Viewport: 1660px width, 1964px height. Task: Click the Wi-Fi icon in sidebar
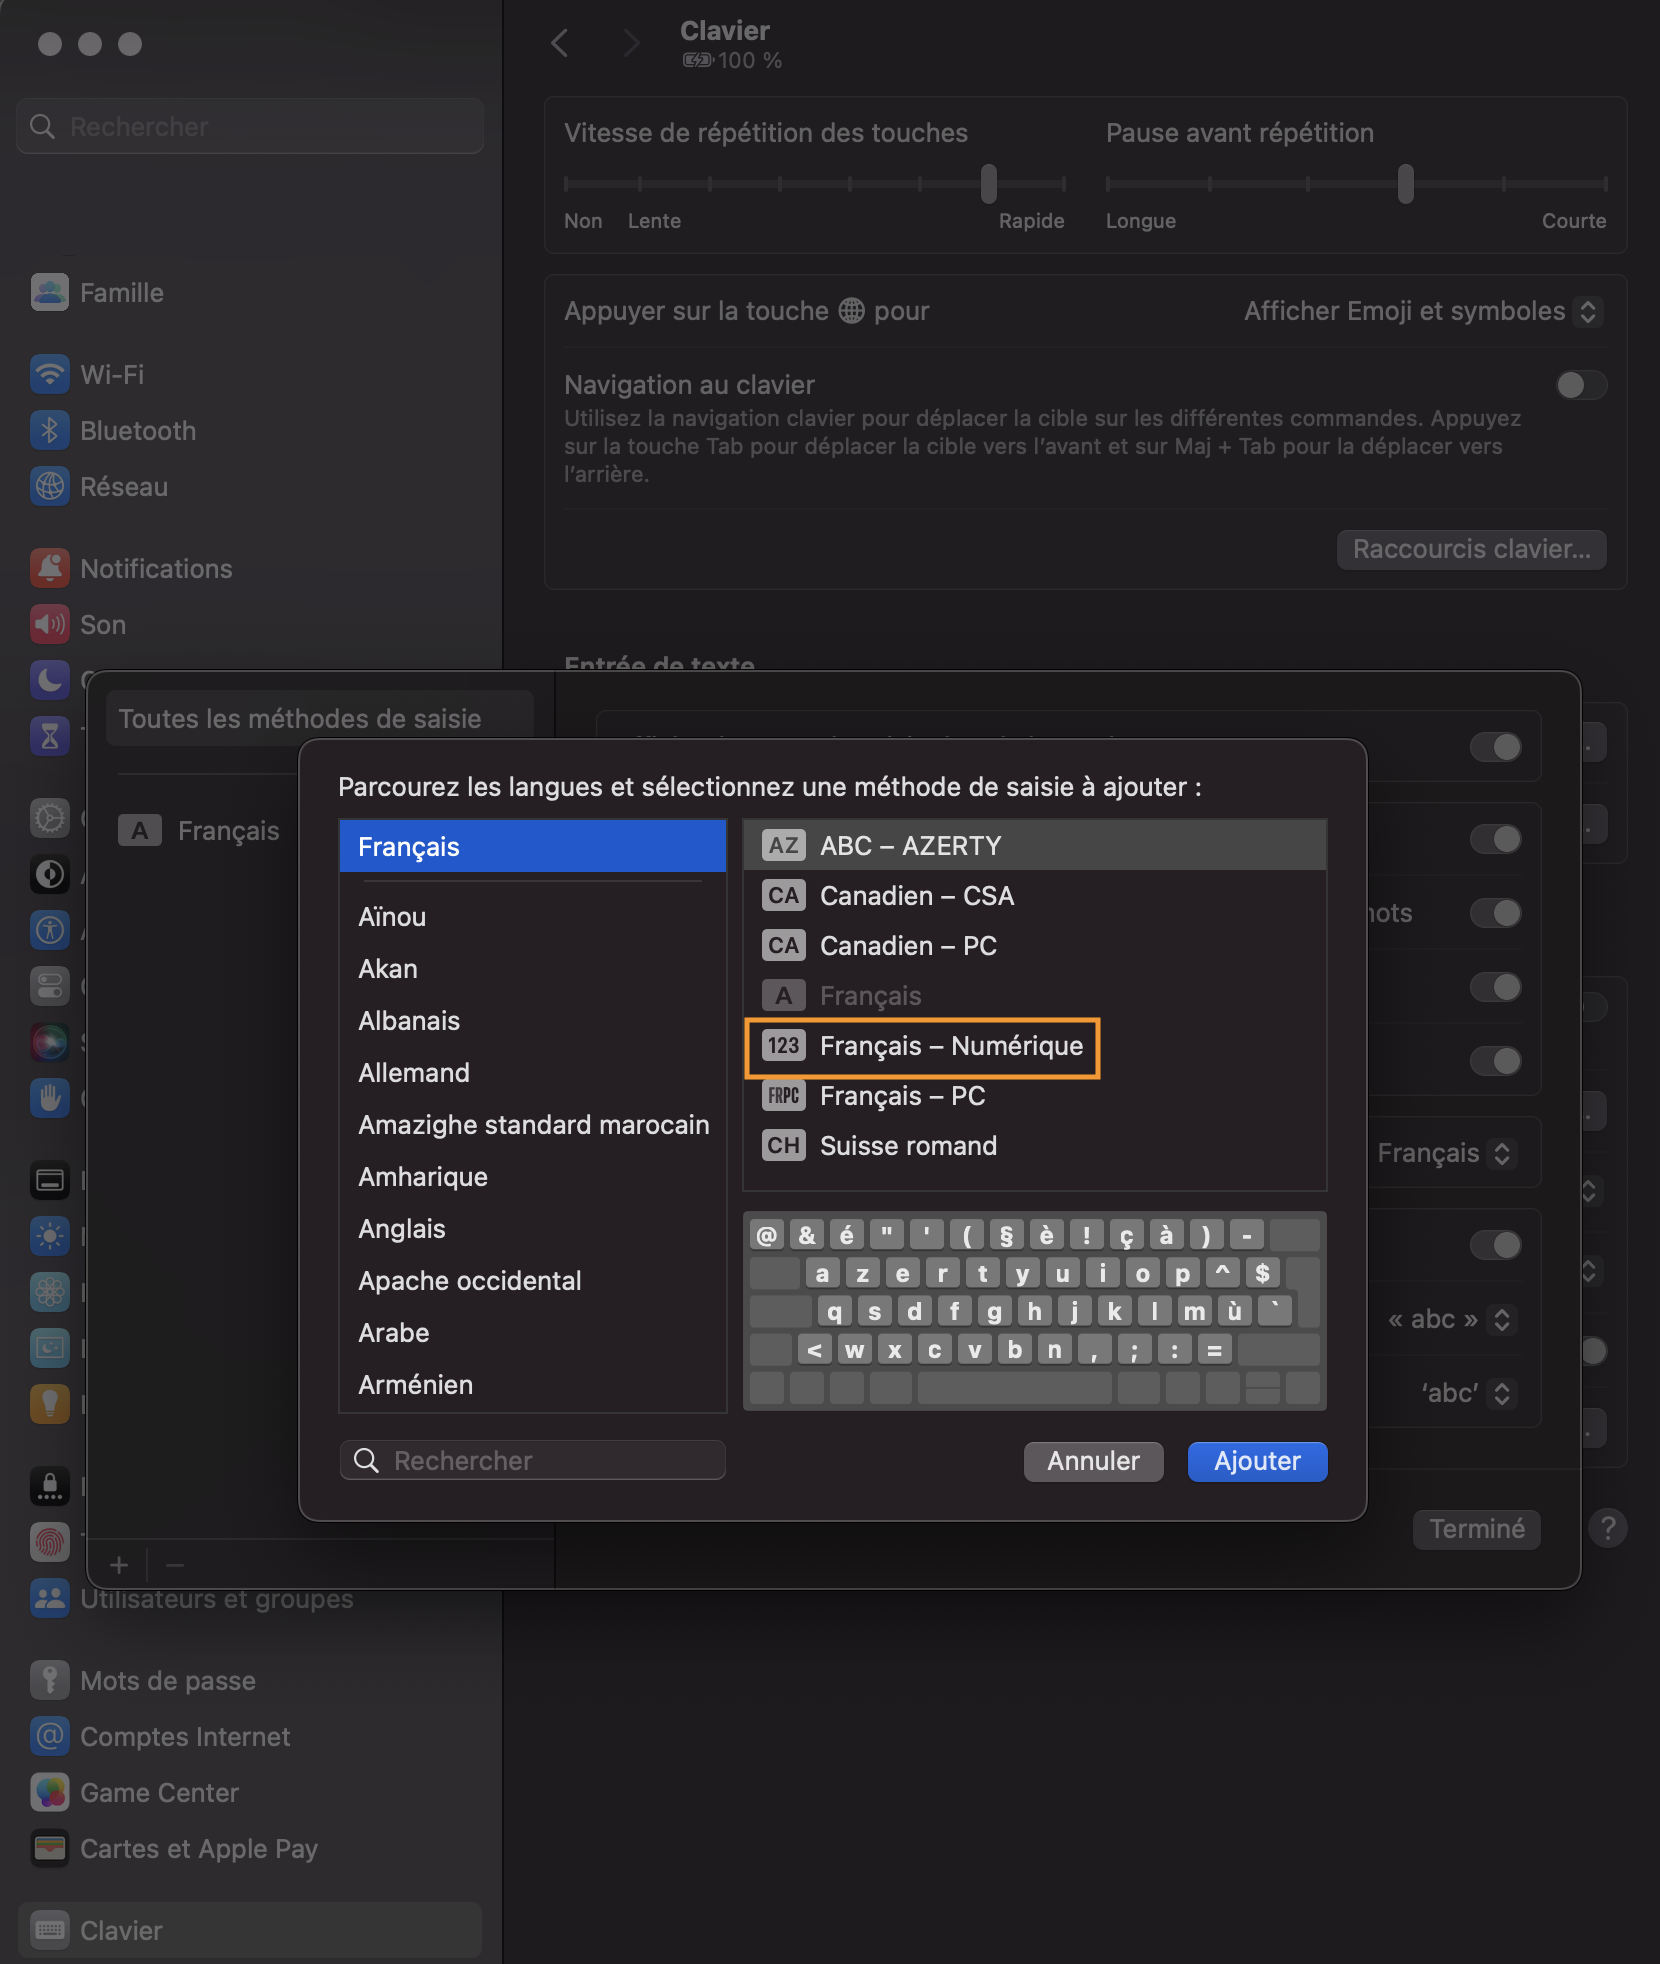[x=49, y=374]
